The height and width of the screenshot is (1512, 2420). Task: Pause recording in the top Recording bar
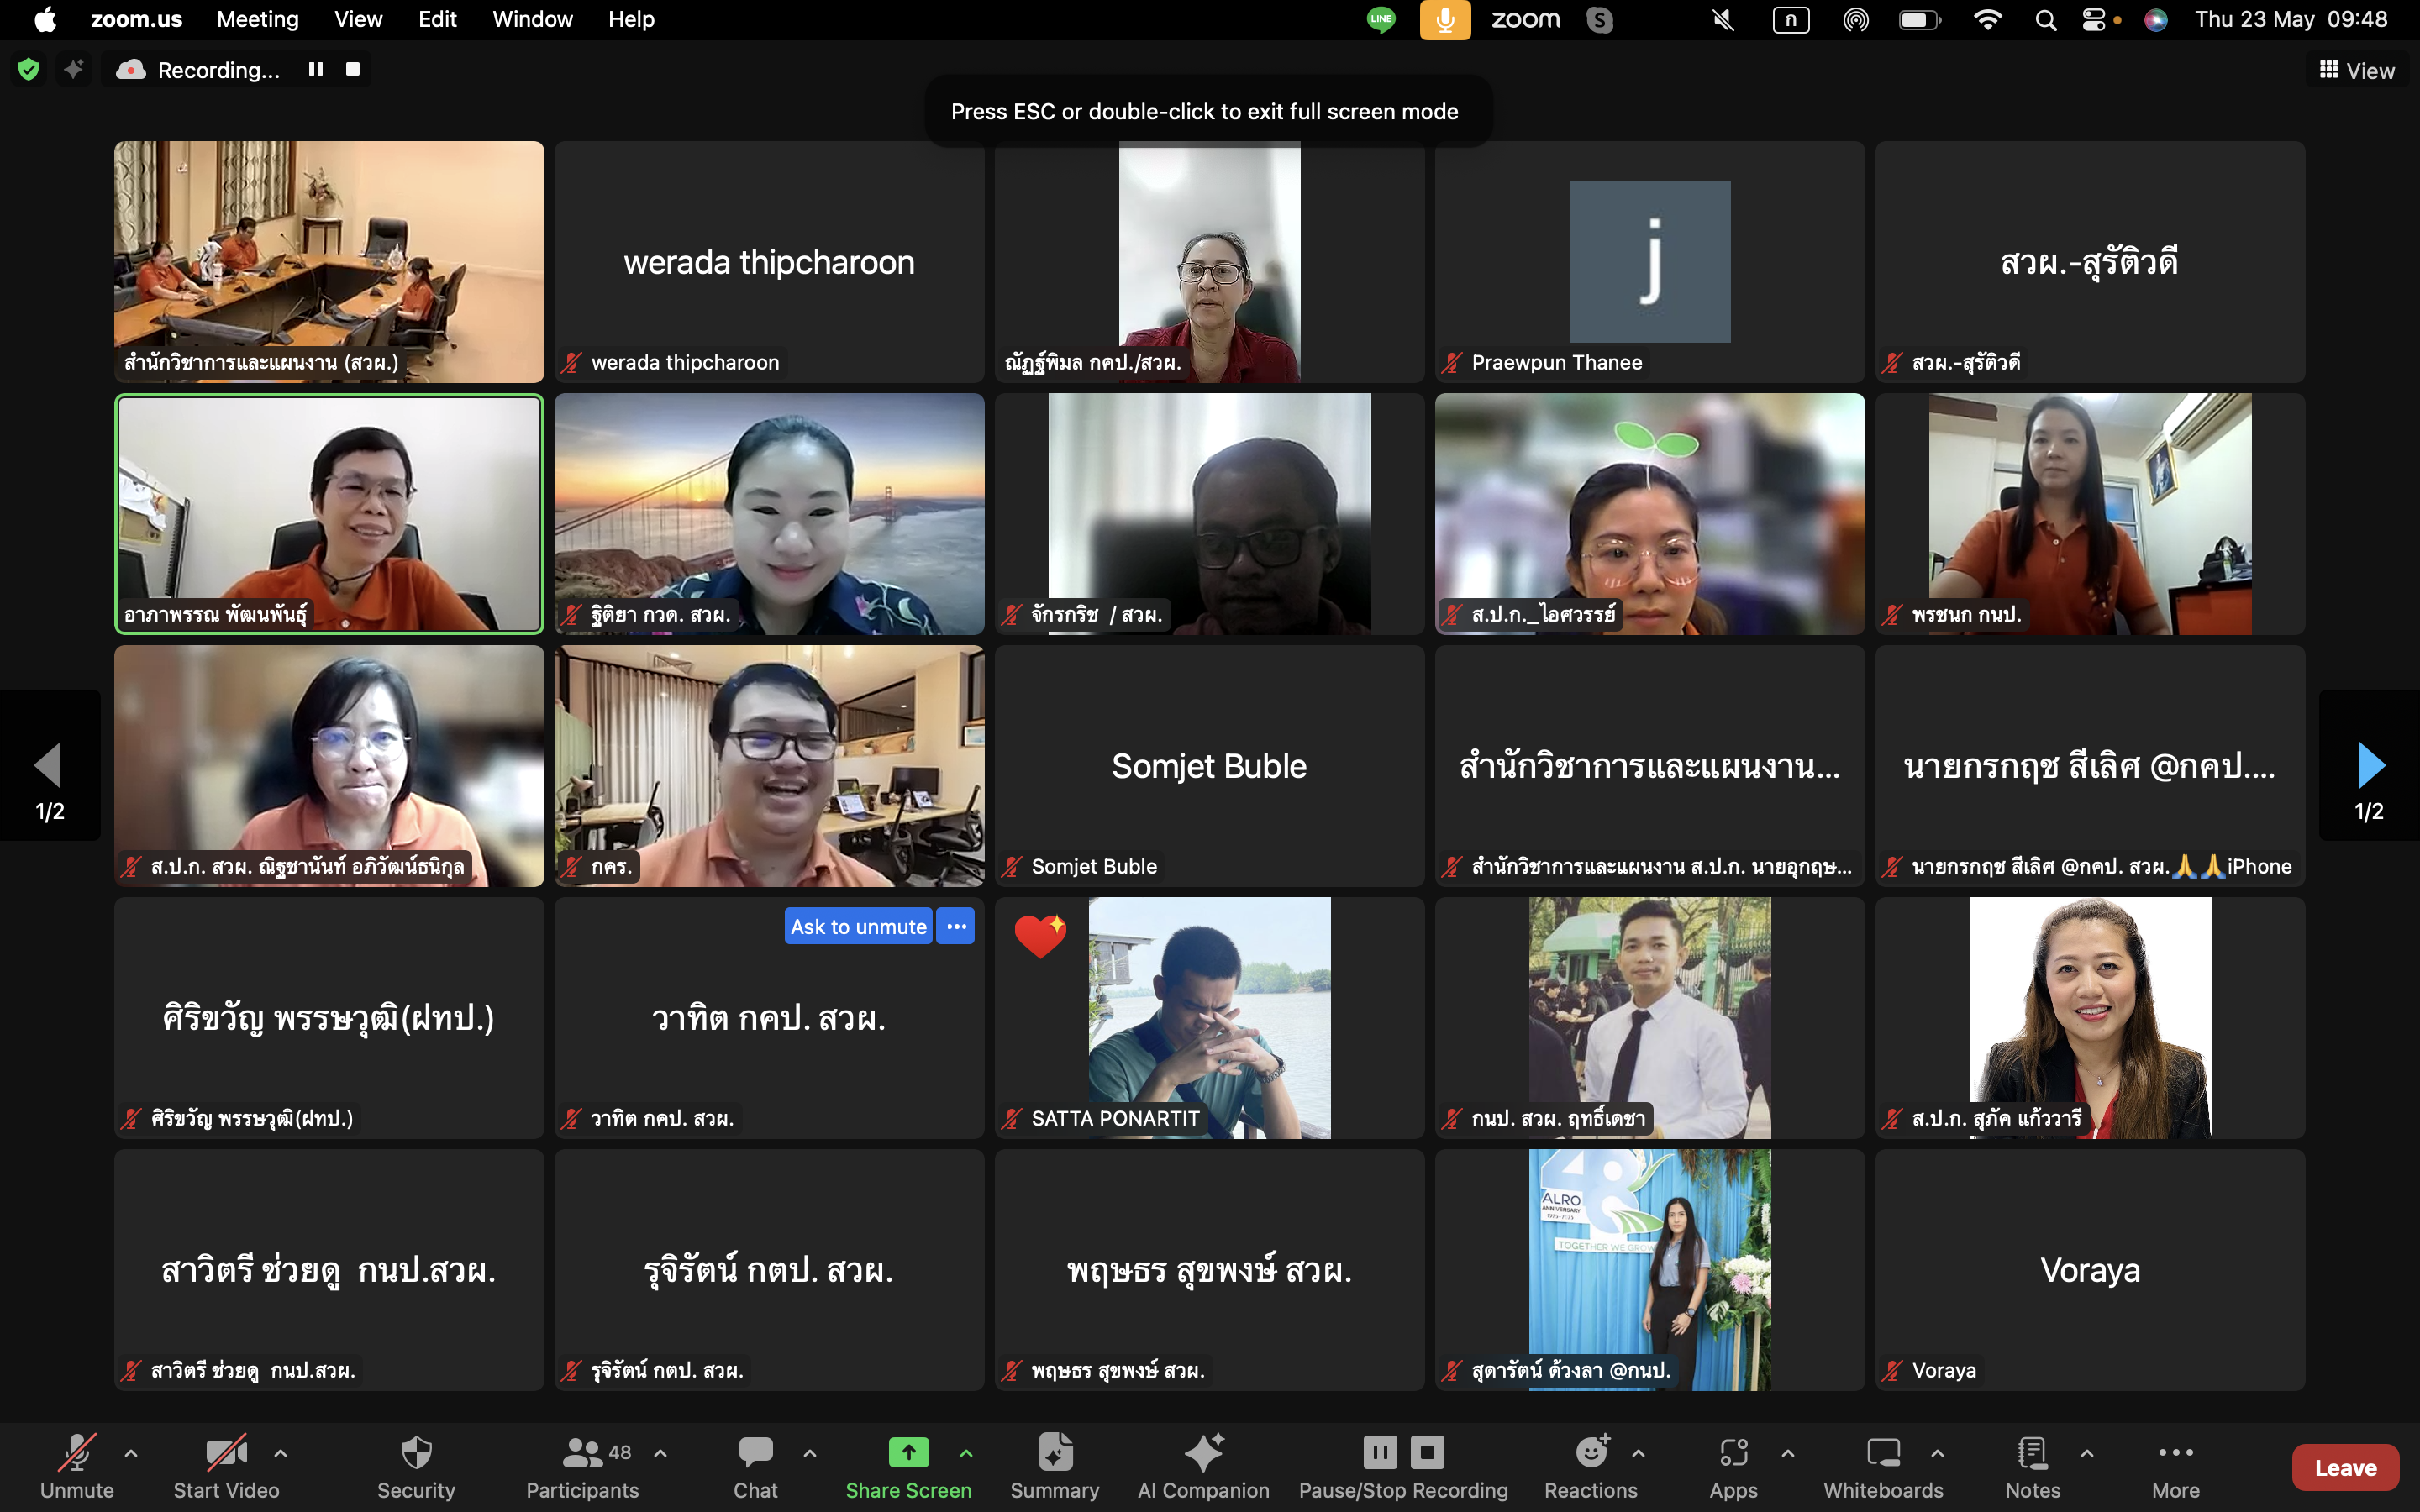[316, 69]
